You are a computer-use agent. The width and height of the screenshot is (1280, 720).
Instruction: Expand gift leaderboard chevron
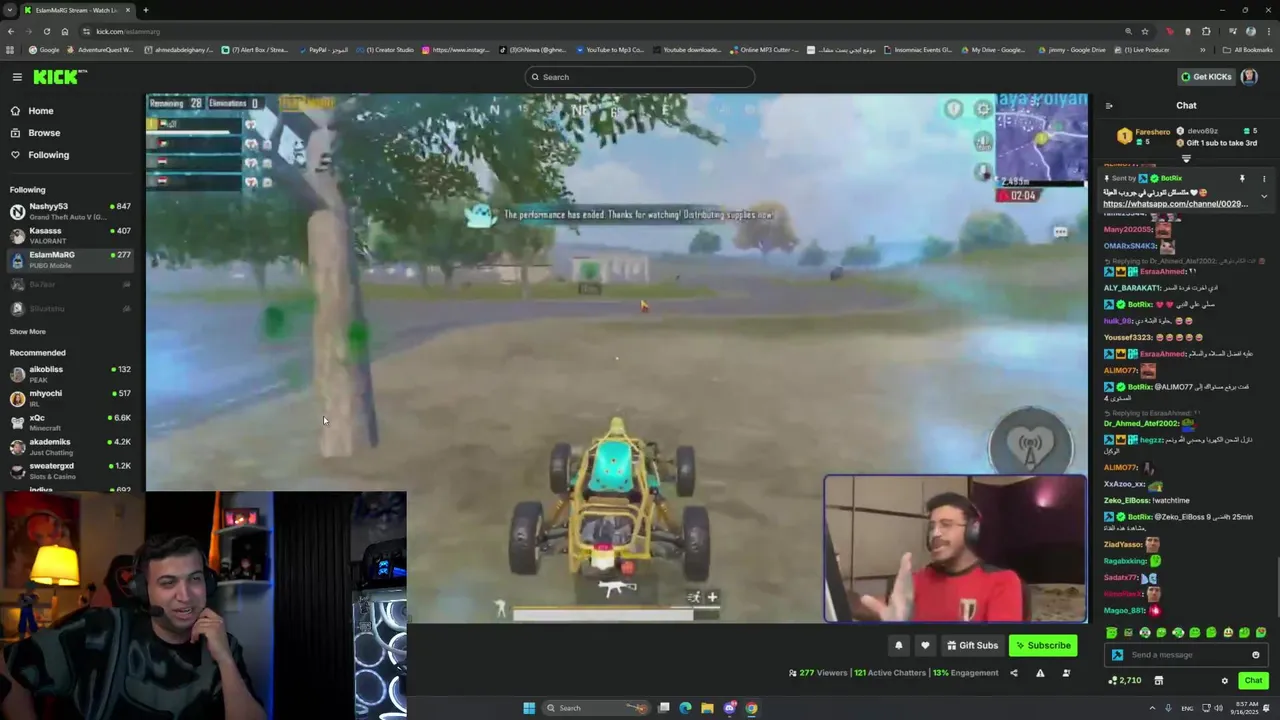coord(1187,158)
